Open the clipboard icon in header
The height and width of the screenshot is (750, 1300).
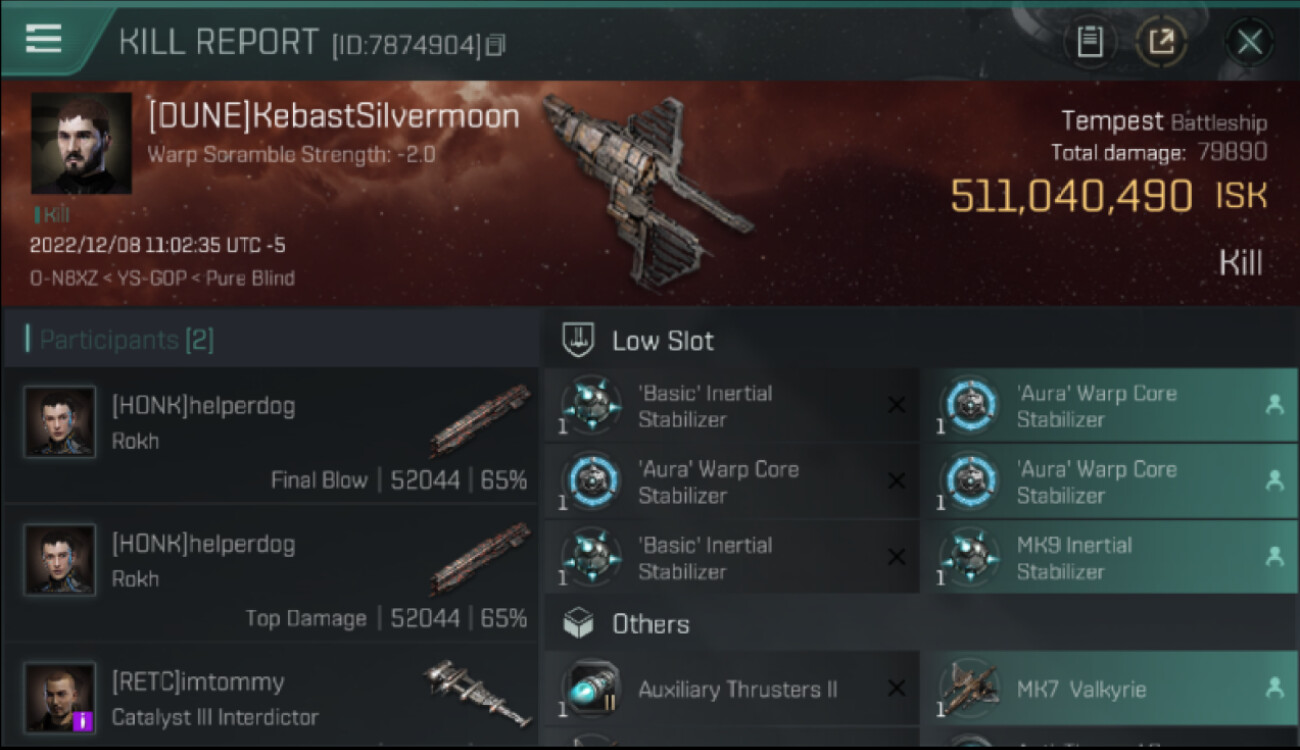click(x=1089, y=42)
